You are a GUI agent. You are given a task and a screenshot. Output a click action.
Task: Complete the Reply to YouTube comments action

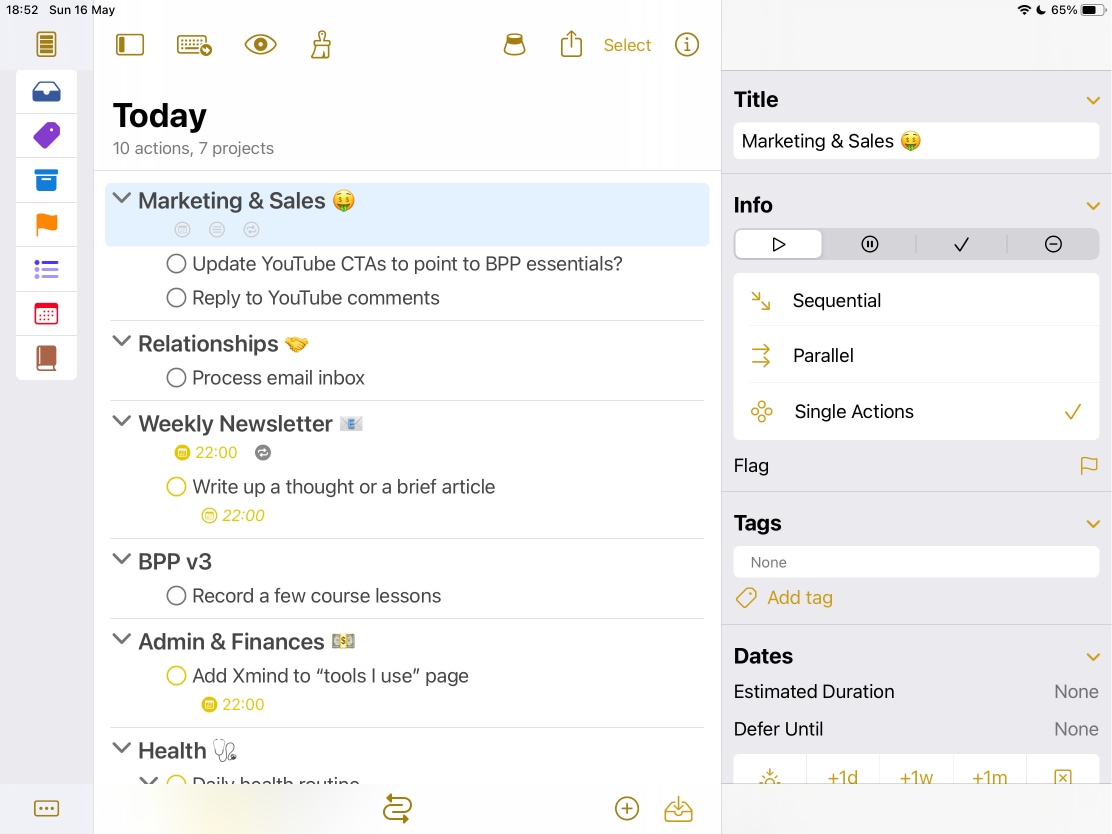click(176, 298)
